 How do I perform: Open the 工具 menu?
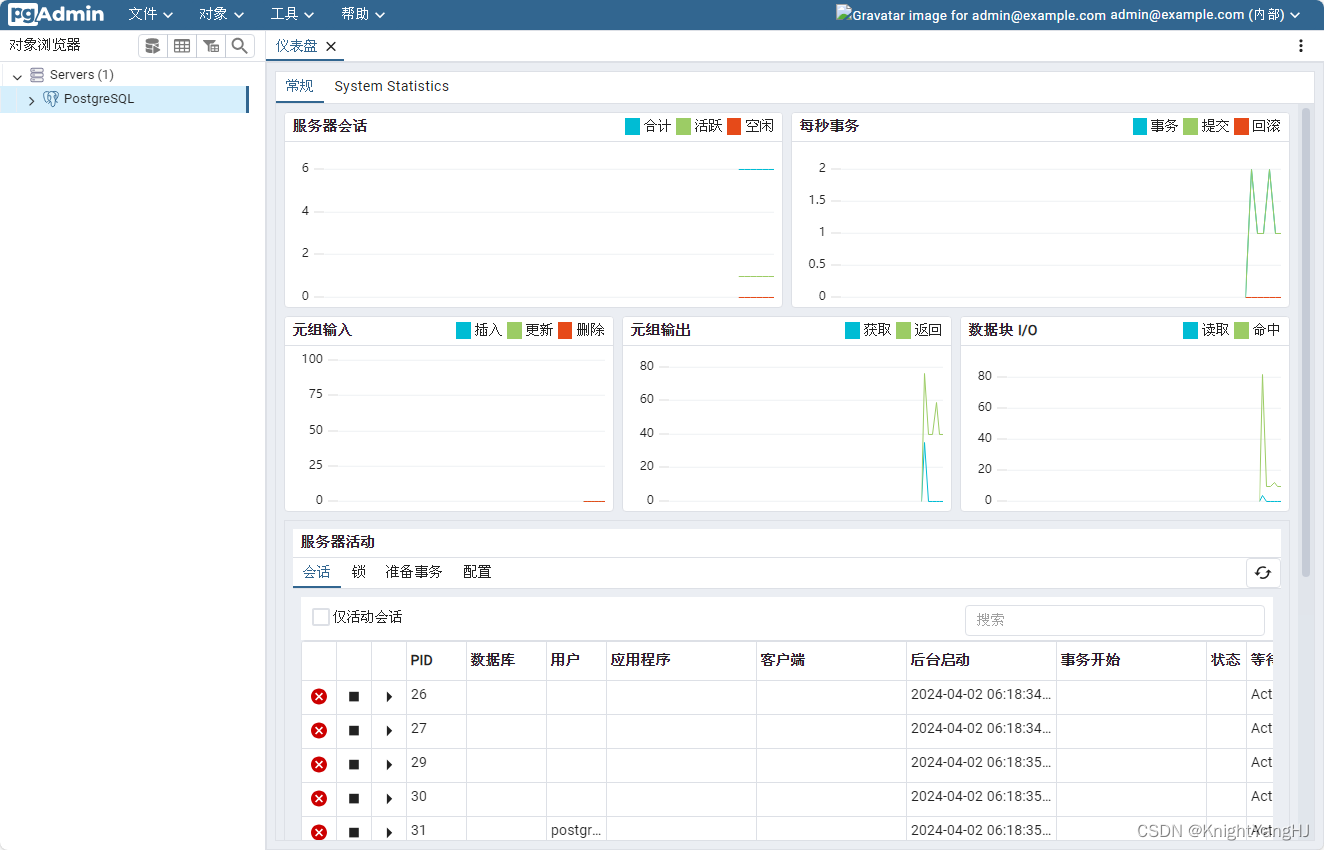point(292,14)
